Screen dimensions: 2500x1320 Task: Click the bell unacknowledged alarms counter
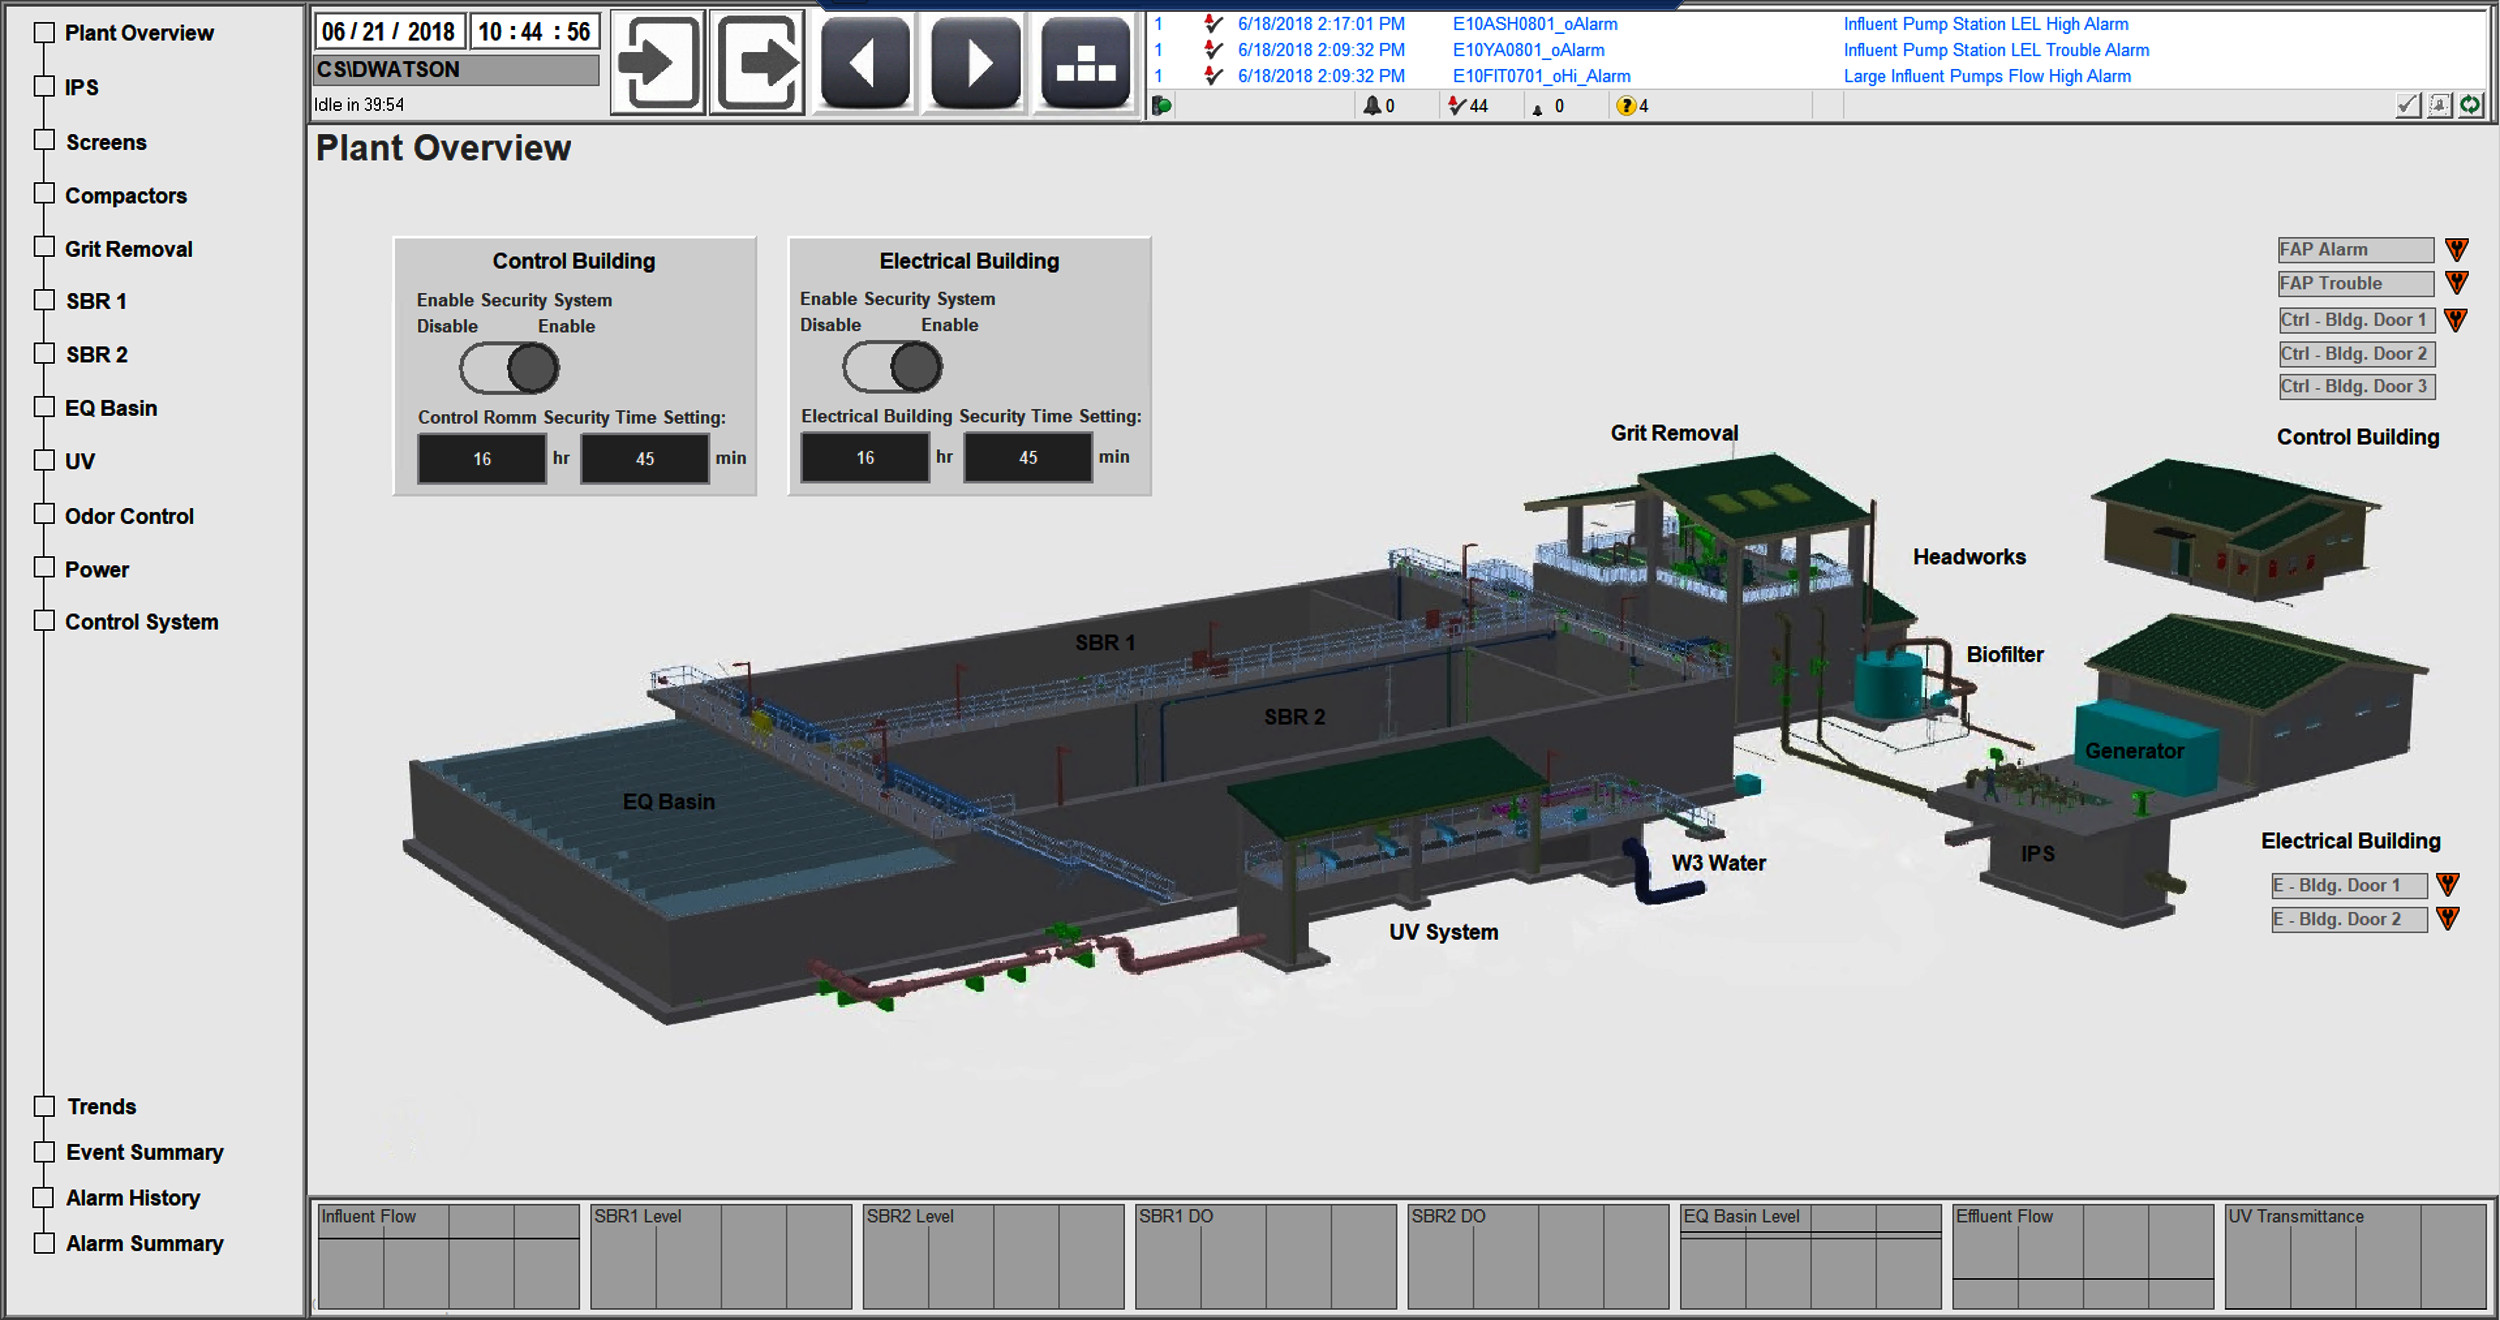click(x=1379, y=105)
